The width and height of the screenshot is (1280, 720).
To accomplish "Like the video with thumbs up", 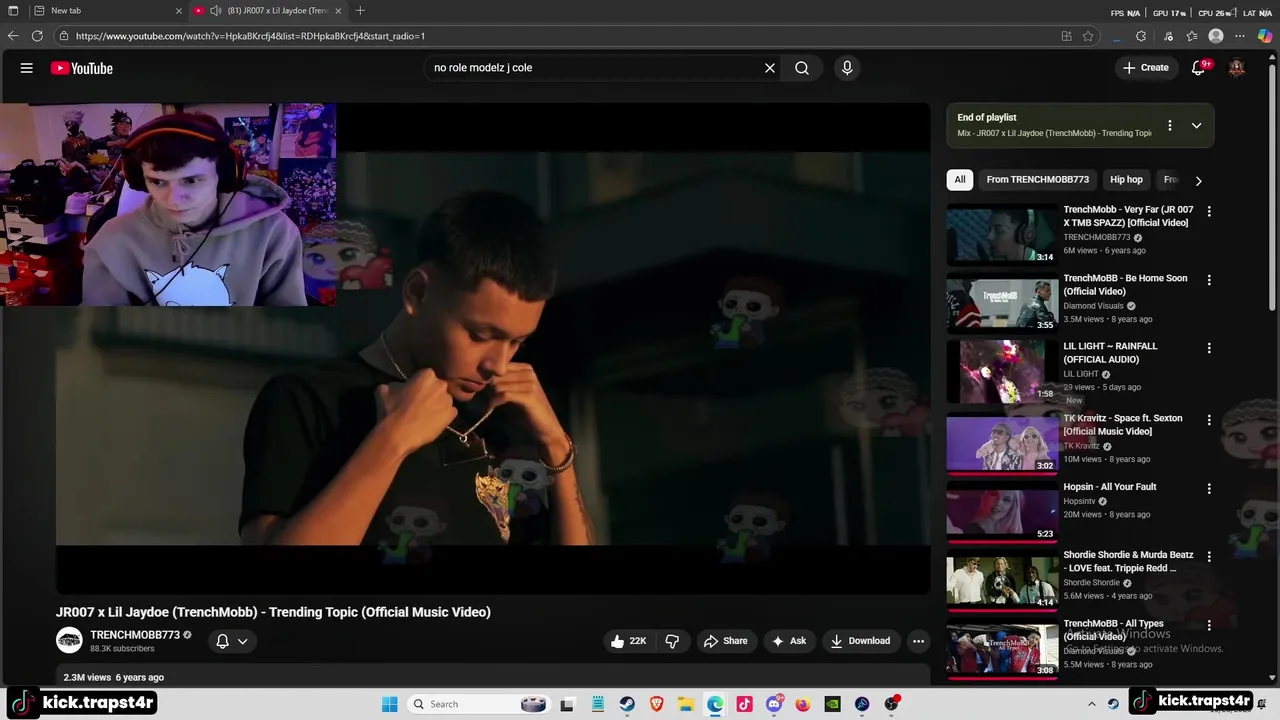I will (628, 641).
